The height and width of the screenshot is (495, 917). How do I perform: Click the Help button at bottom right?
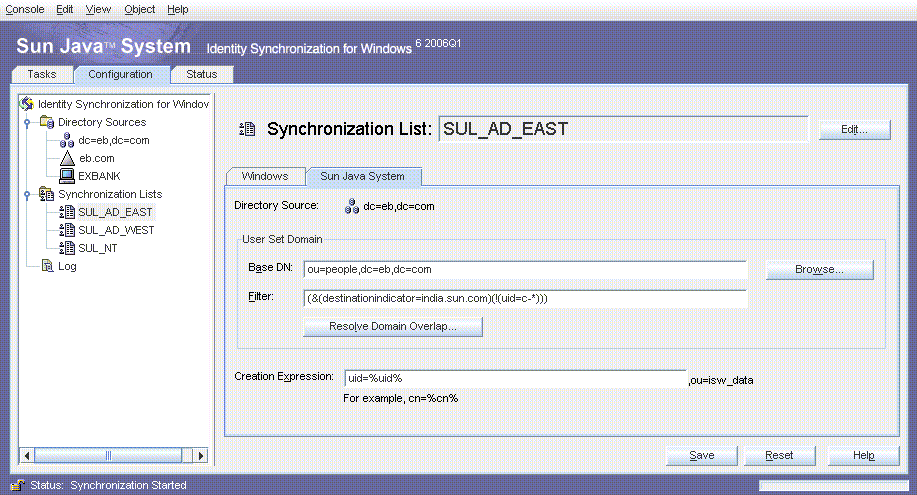coord(863,455)
